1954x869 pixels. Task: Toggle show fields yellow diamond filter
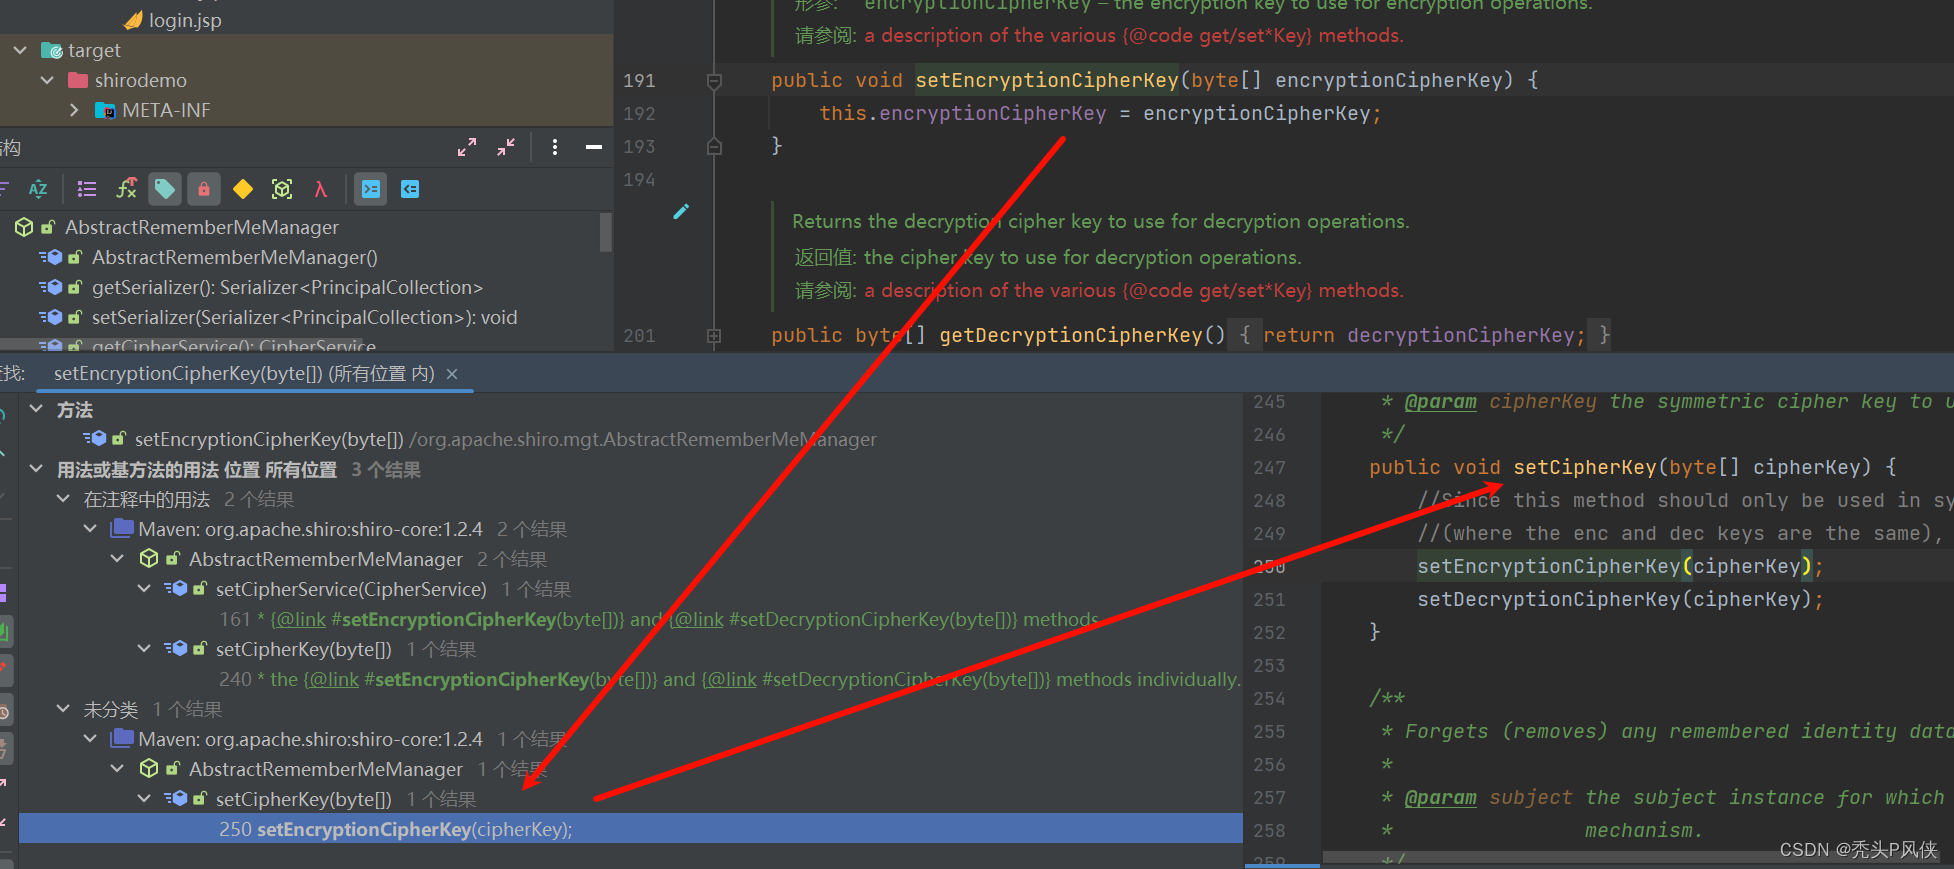pos(243,189)
